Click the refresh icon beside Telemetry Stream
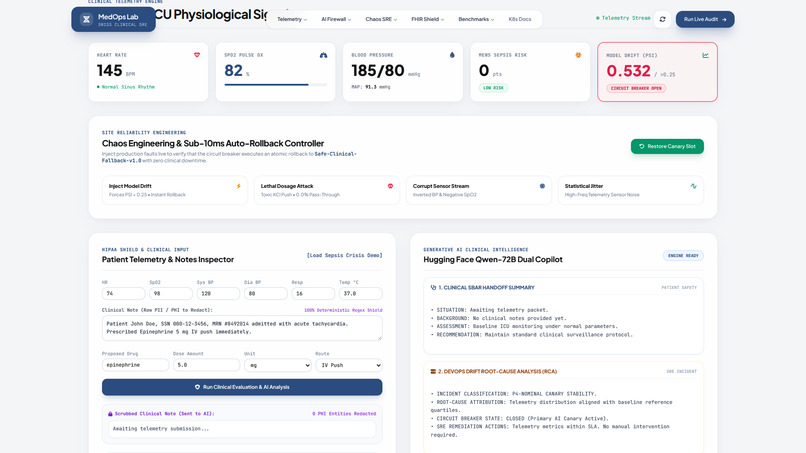Viewport: 806px width, 453px height. [x=662, y=19]
